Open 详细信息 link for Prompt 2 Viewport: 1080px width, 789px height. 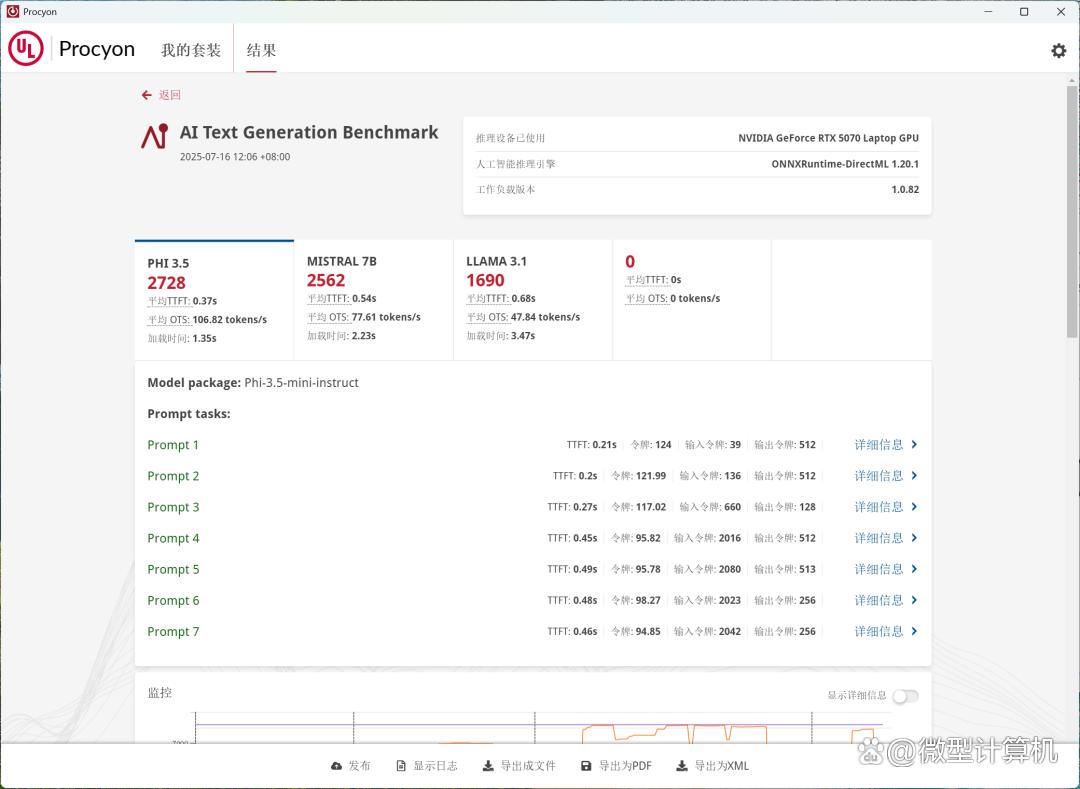pyautogui.click(x=878, y=475)
